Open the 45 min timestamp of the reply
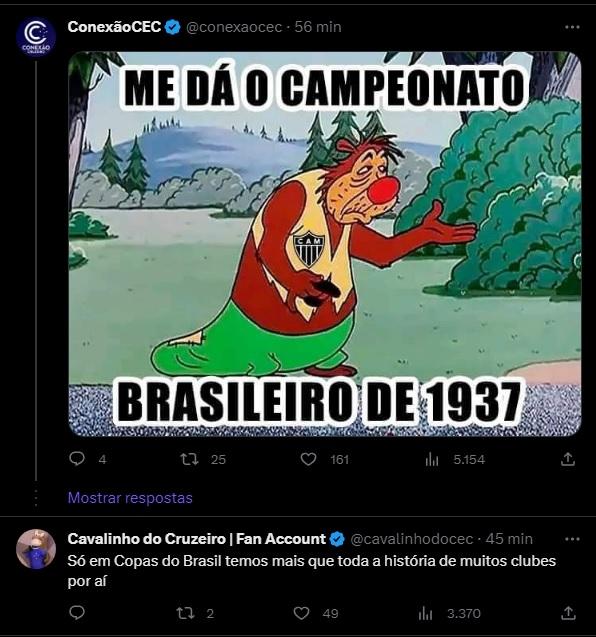 [509, 539]
